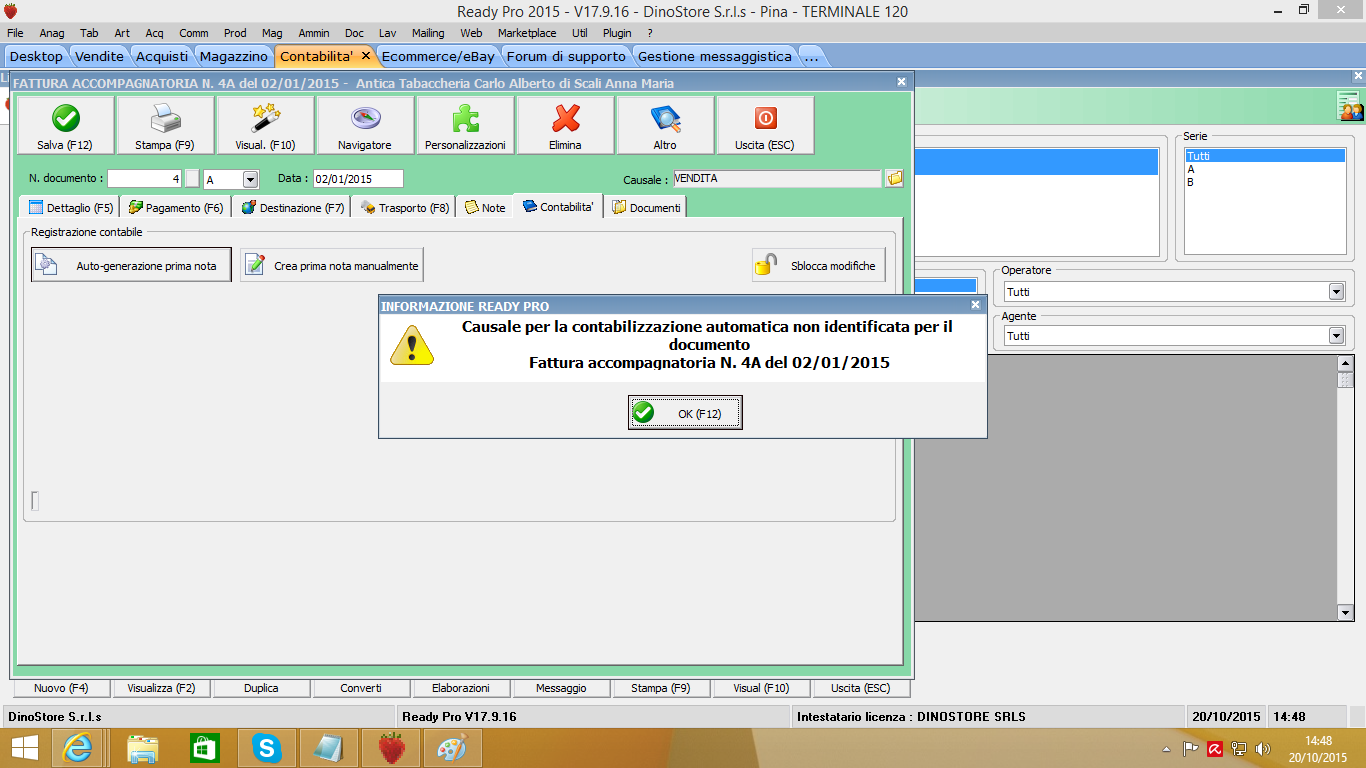Preview with the toolbar's Visual. (F10) wand icon
The height and width of the screenshot is (768, 1366).
coord(265,125)
